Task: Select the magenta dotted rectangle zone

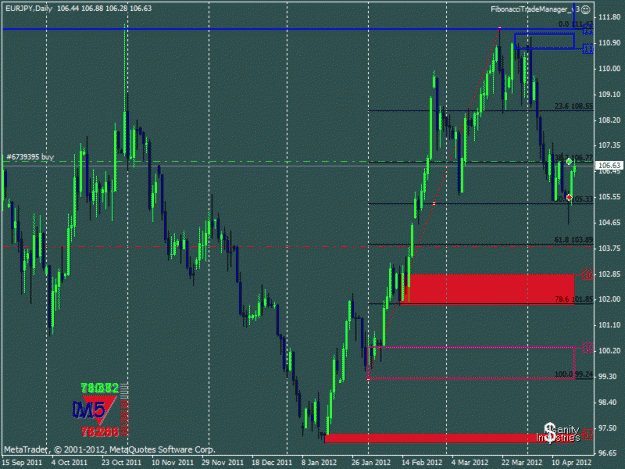Action: pyautogui.click(x=471, y=363)
